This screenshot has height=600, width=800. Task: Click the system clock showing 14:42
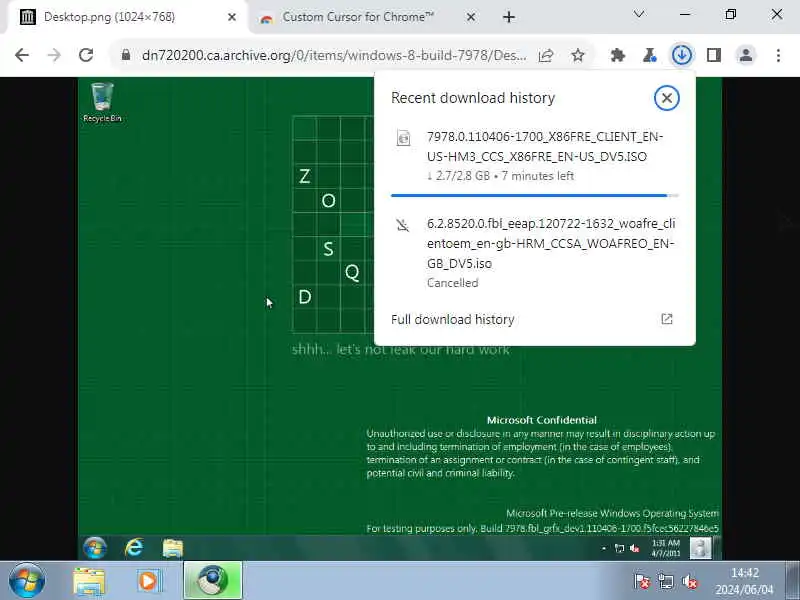[744, 581]
